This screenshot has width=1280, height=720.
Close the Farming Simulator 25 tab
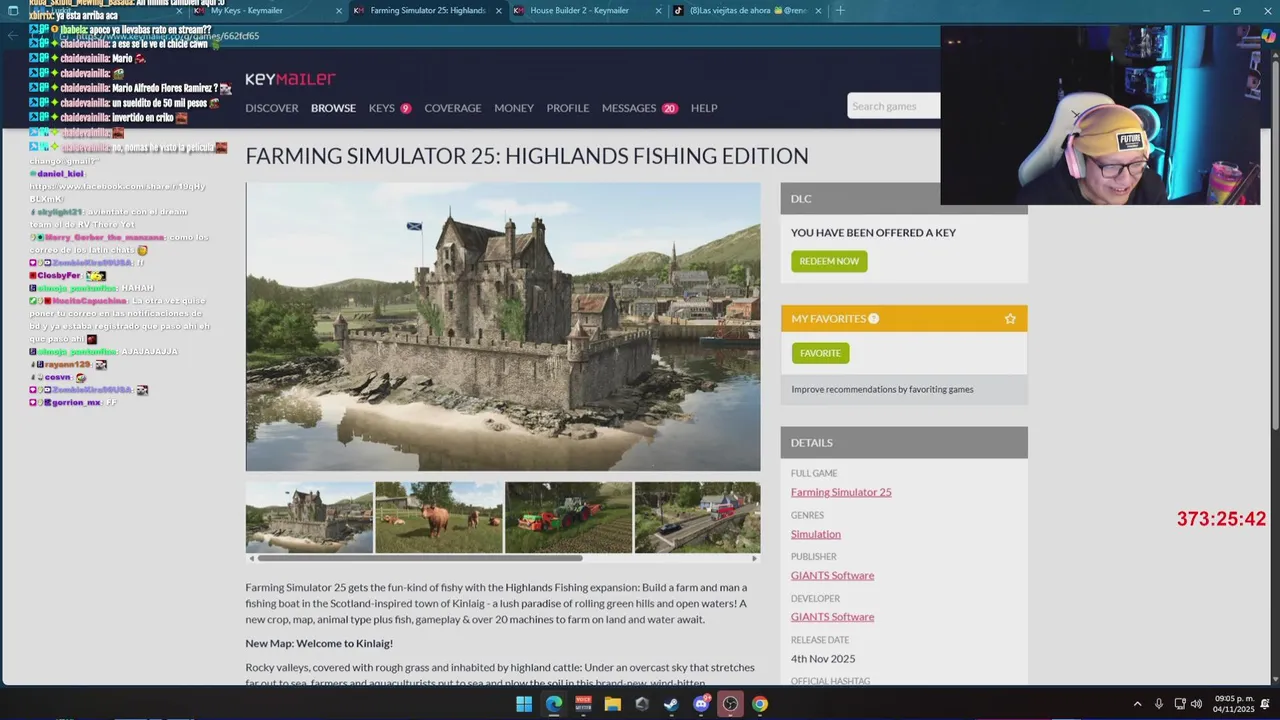[498, 11]
